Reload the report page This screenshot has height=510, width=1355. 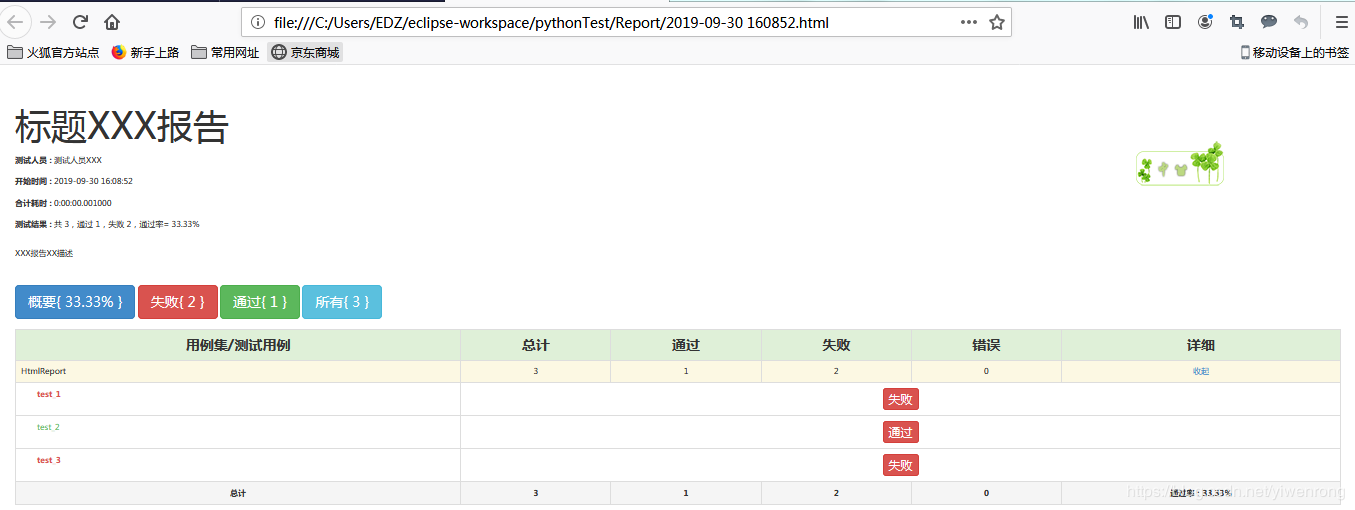coord(81,22)
